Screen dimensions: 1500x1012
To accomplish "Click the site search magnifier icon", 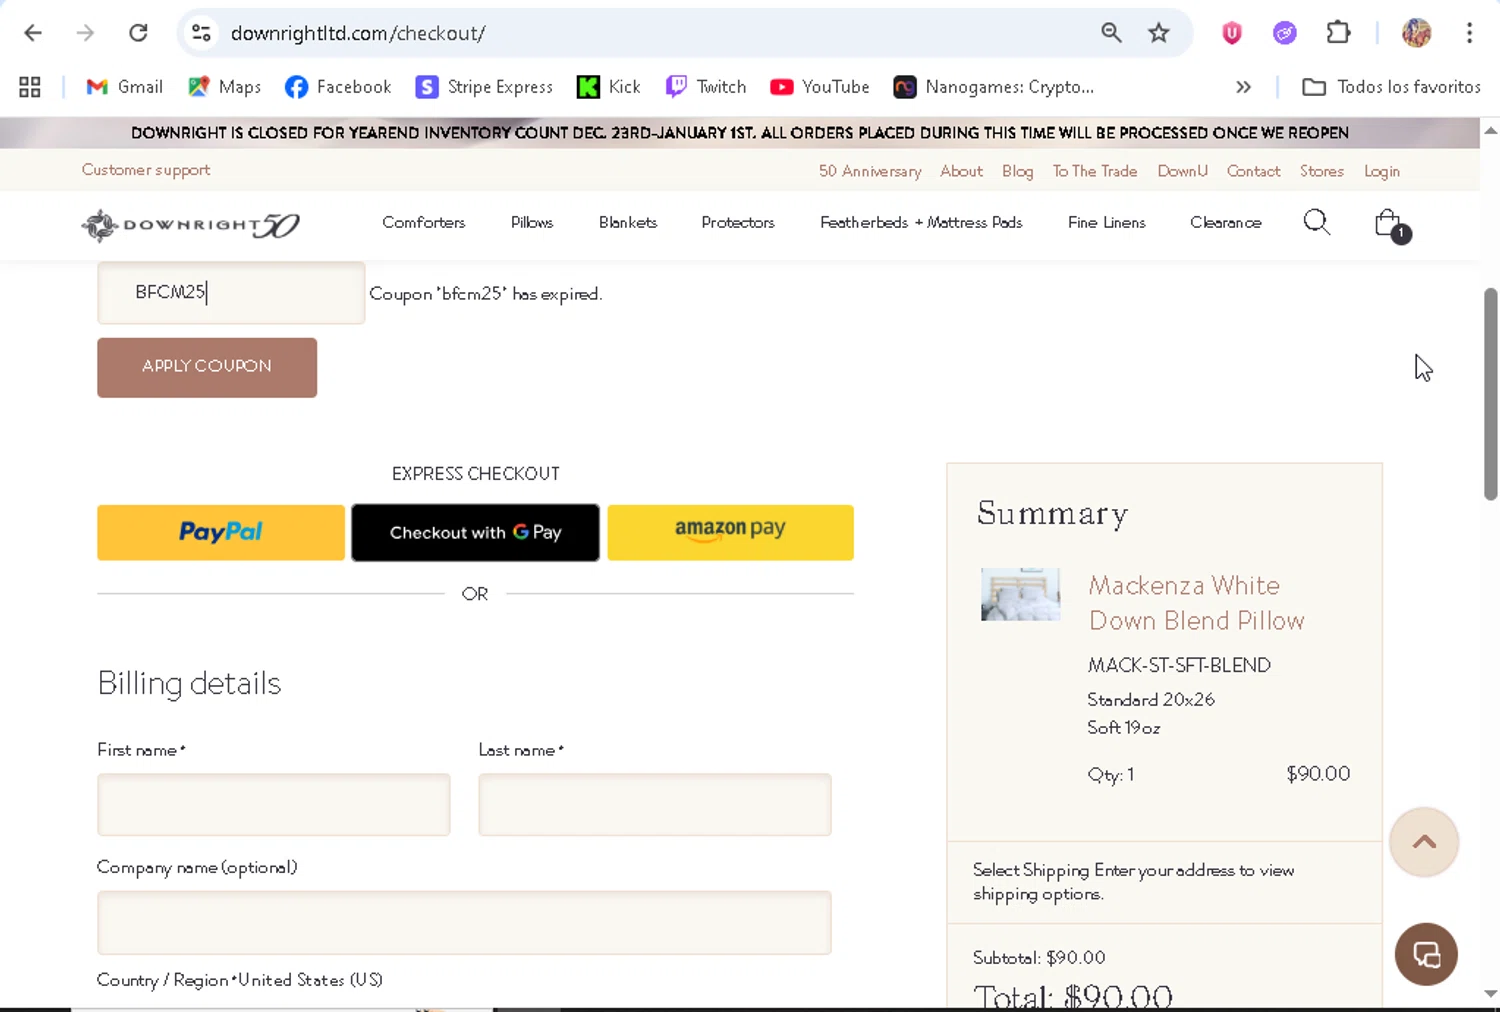I will 1317,222.
